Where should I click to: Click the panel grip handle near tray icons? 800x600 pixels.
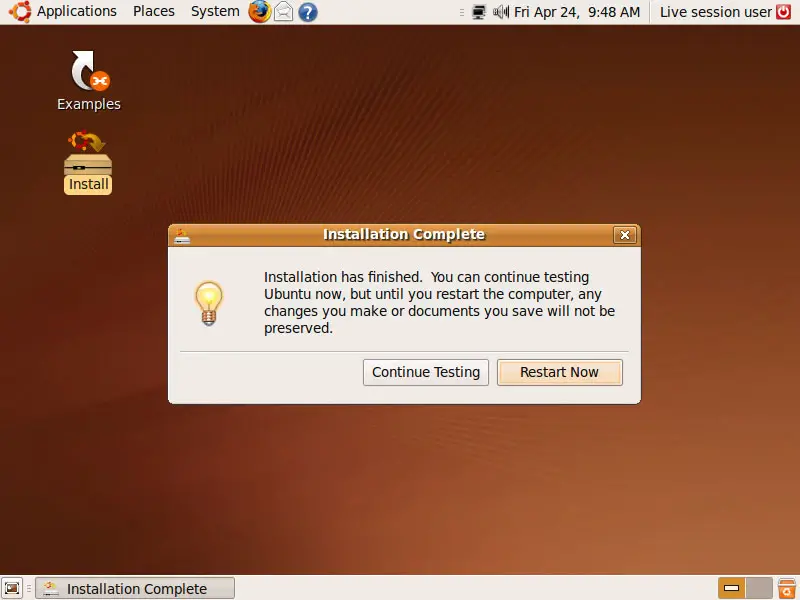pos(462,12)
